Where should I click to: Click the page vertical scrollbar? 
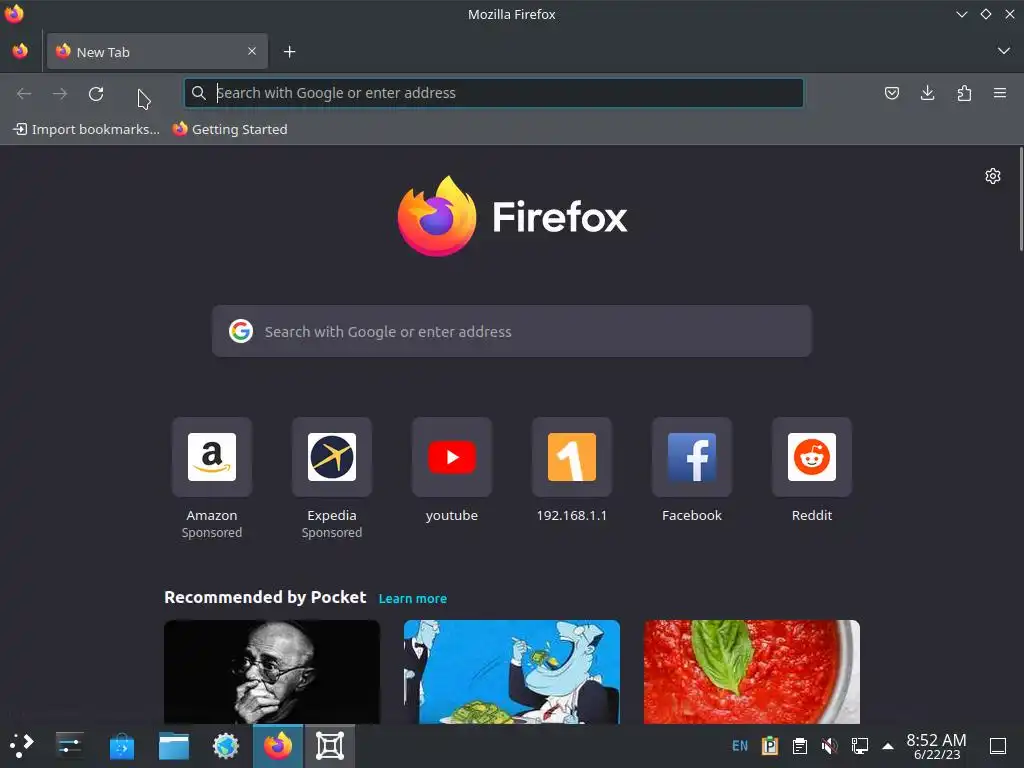[x=1020, y=199]
